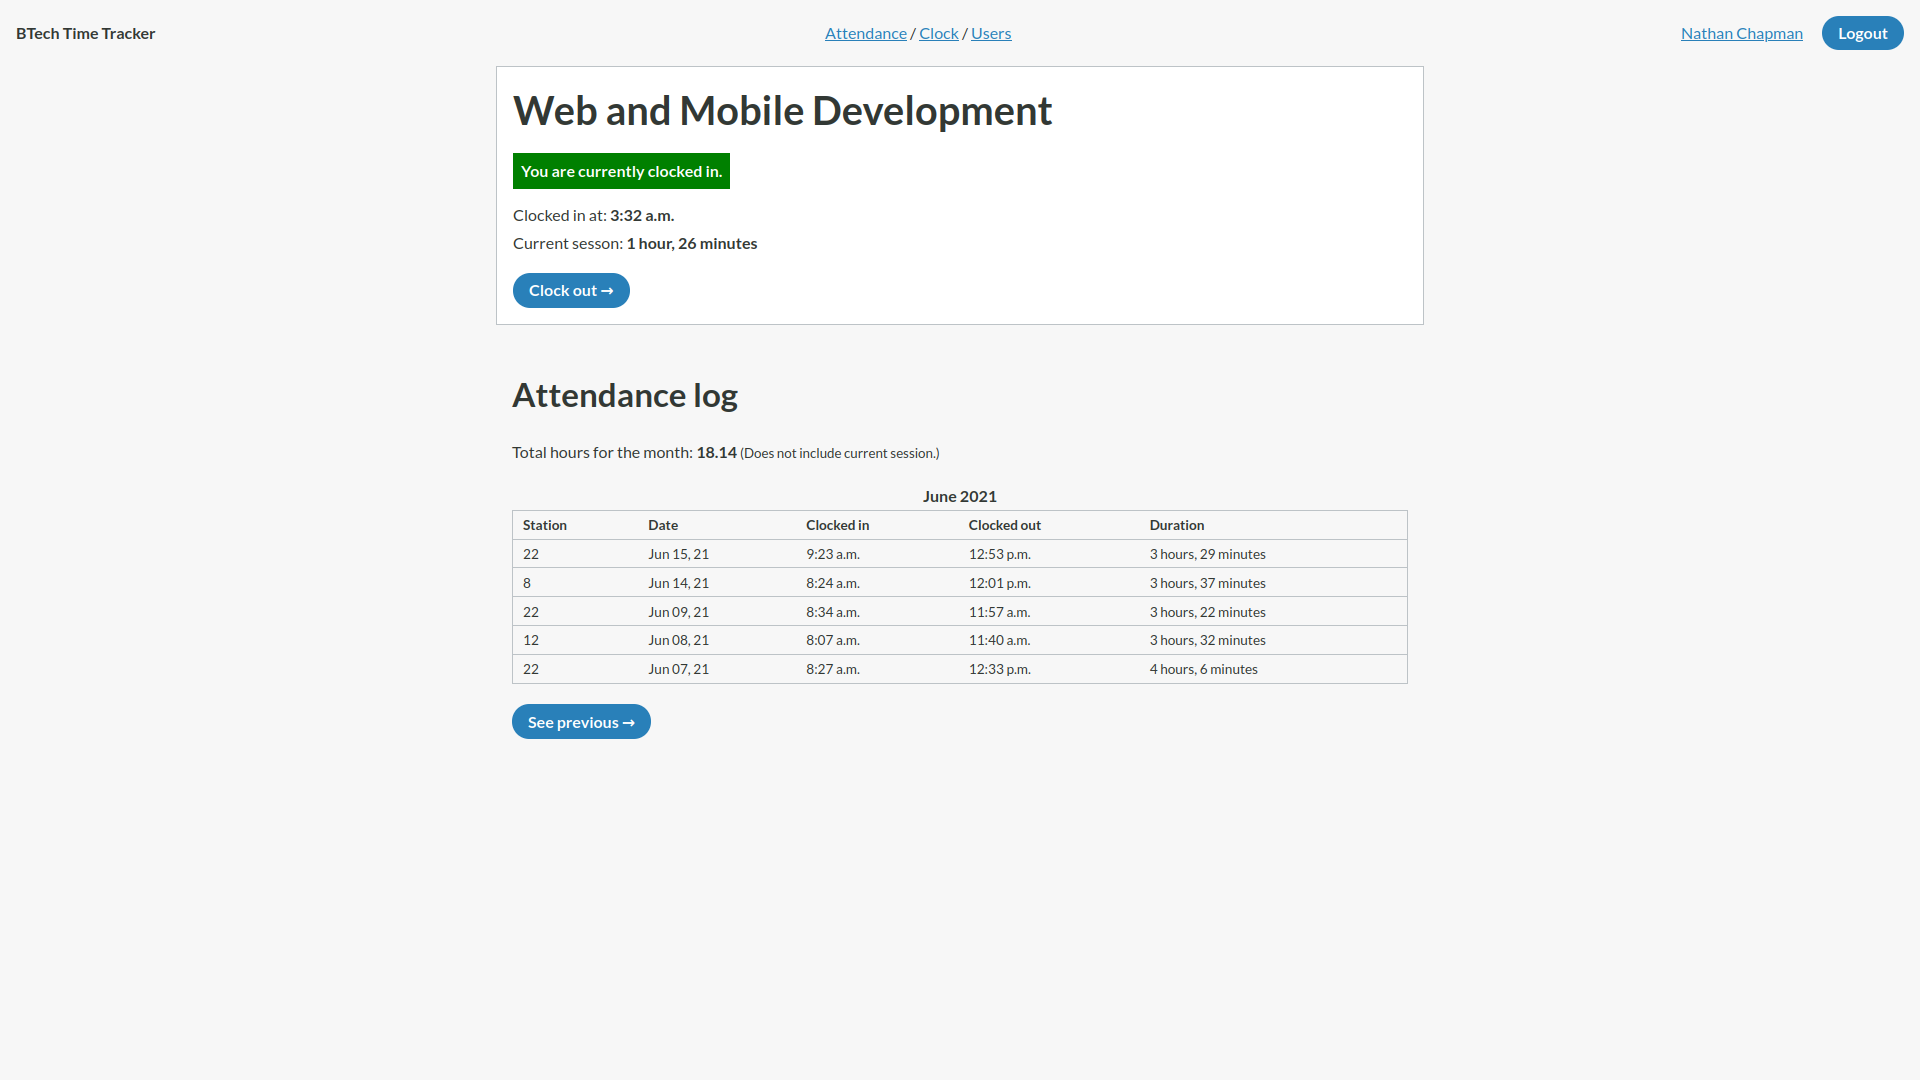Screen dimensions: 1920x1080
Task: Open the Users navigation link
Action: tap(990, 33)
